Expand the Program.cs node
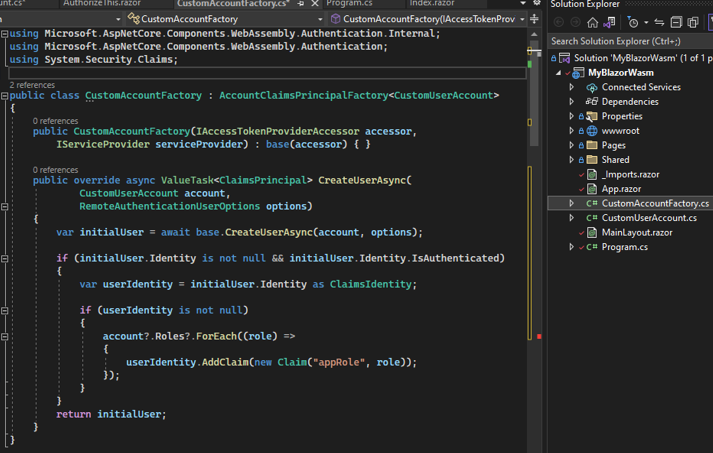 coord(572,247)
